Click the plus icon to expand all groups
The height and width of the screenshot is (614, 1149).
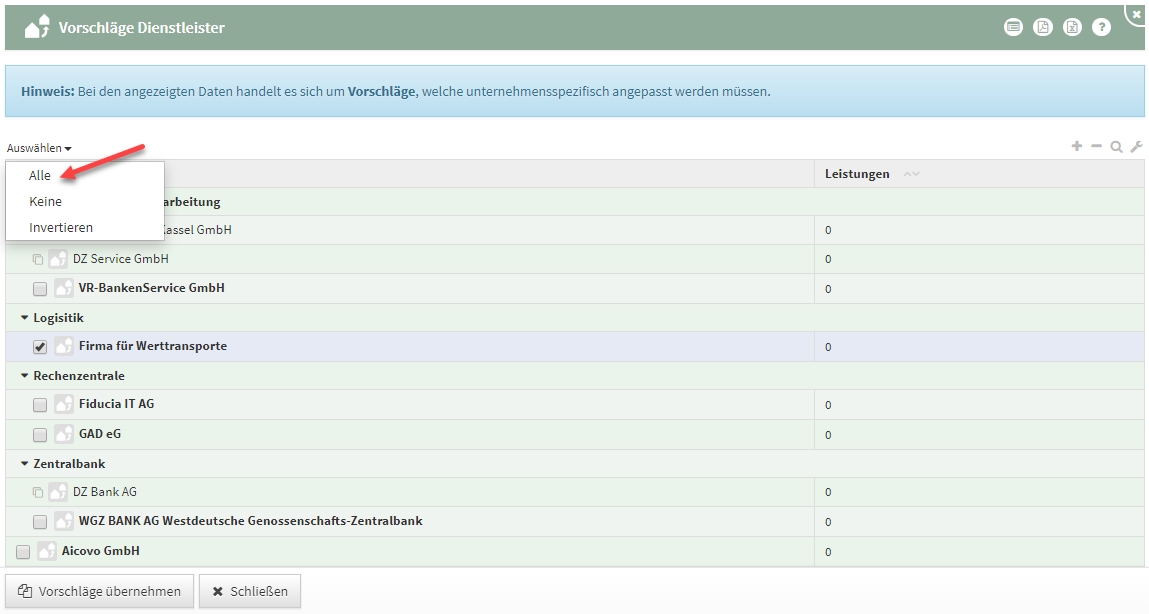1077,147
